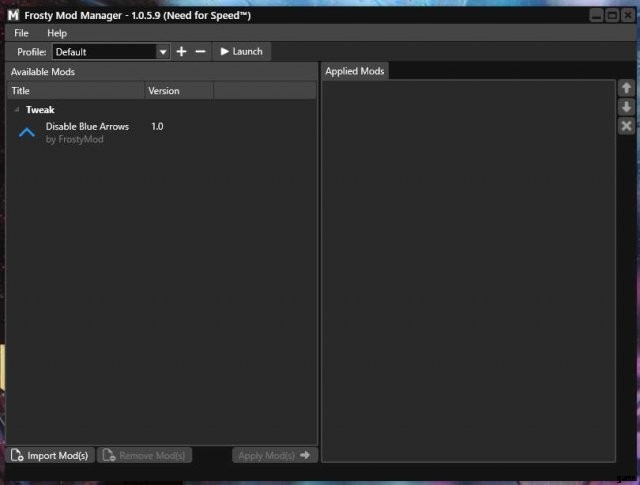
Task: Maximize the Frosty Mod Manager window
Action: point(611,15)
